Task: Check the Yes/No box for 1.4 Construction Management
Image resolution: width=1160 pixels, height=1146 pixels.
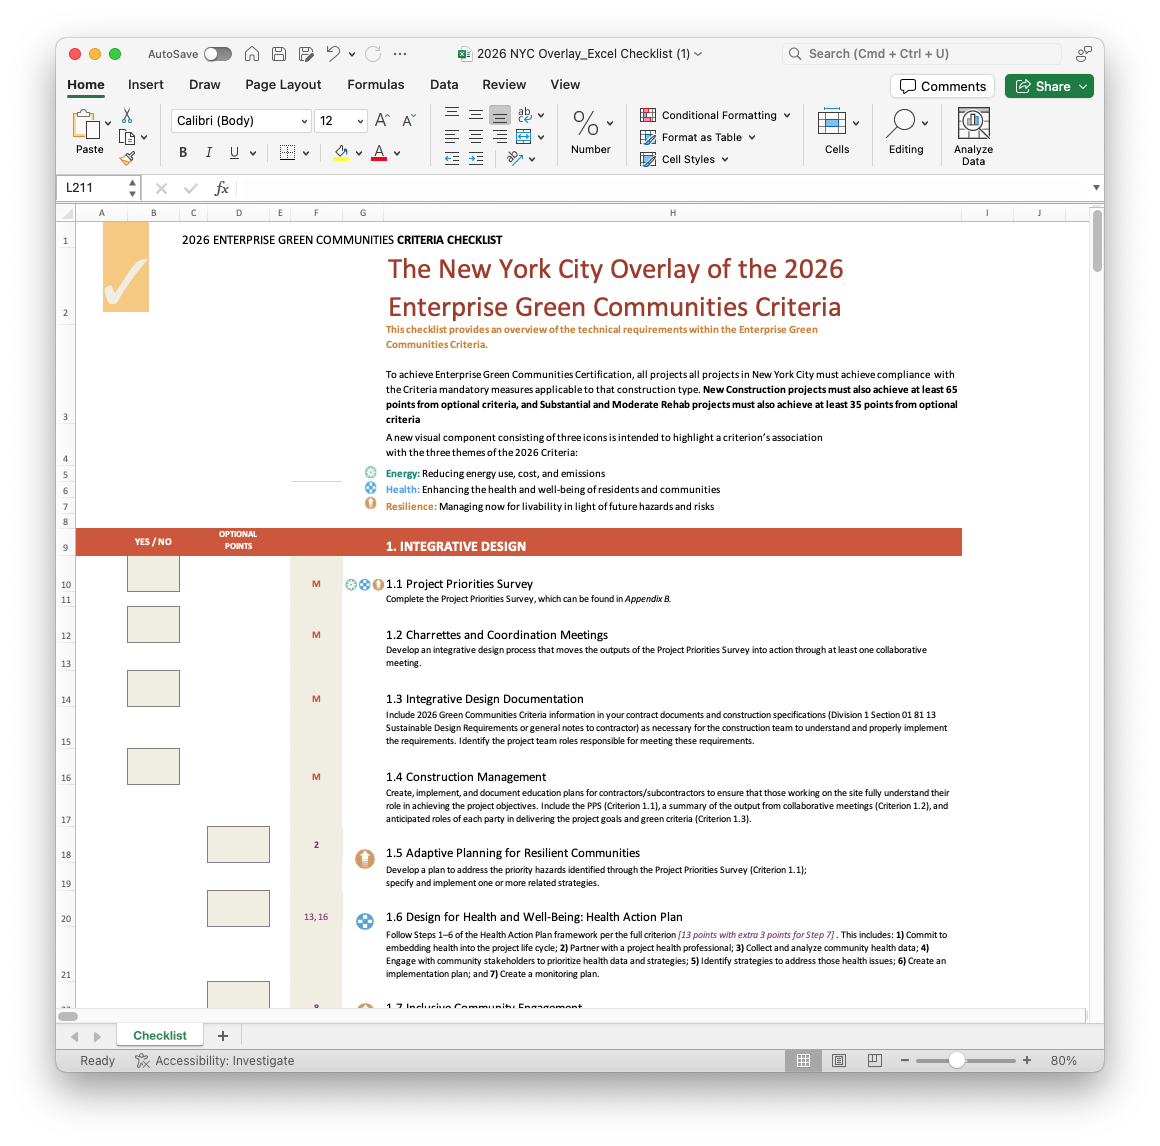Action: click(153, 766)
